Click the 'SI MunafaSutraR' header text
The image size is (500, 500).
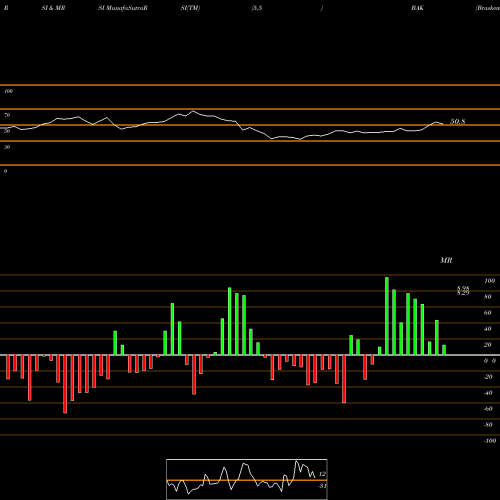coord(123,8)
